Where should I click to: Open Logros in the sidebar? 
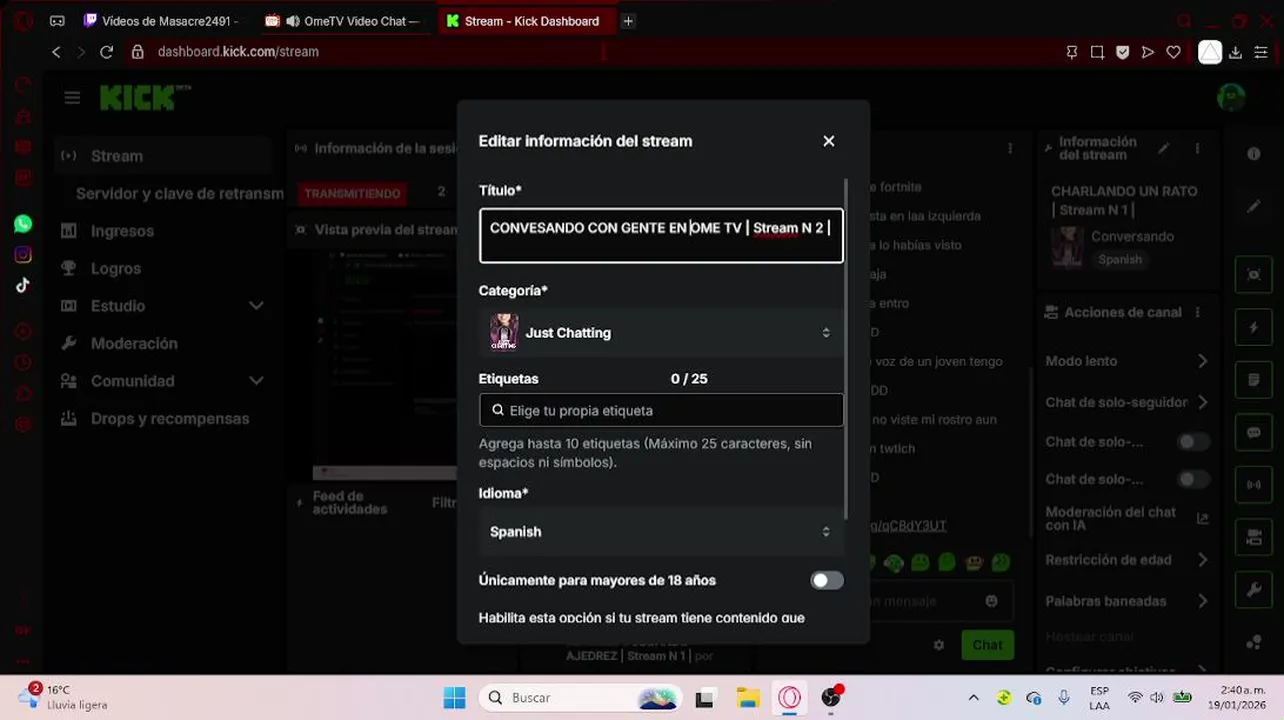(116, 268)
